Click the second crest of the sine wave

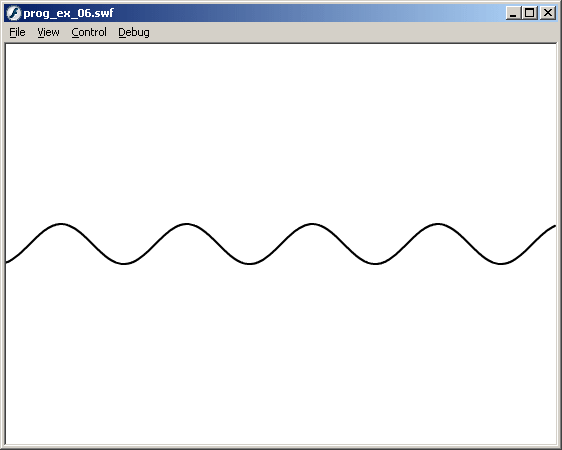(186, 224)
